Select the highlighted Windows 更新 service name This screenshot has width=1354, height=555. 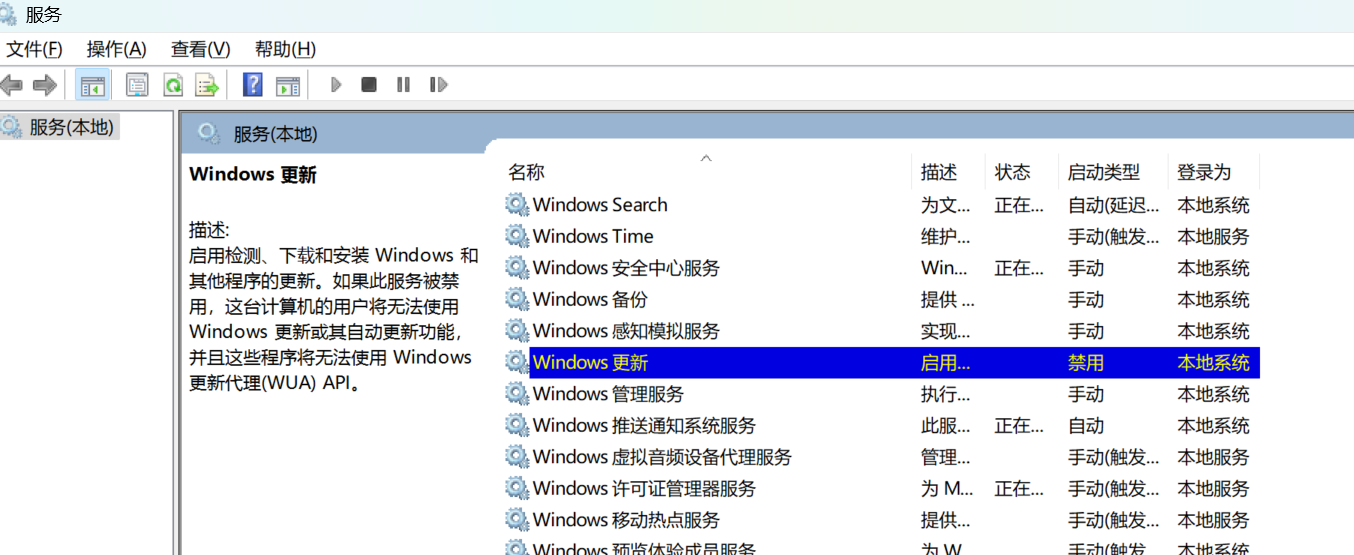(591, 362)
